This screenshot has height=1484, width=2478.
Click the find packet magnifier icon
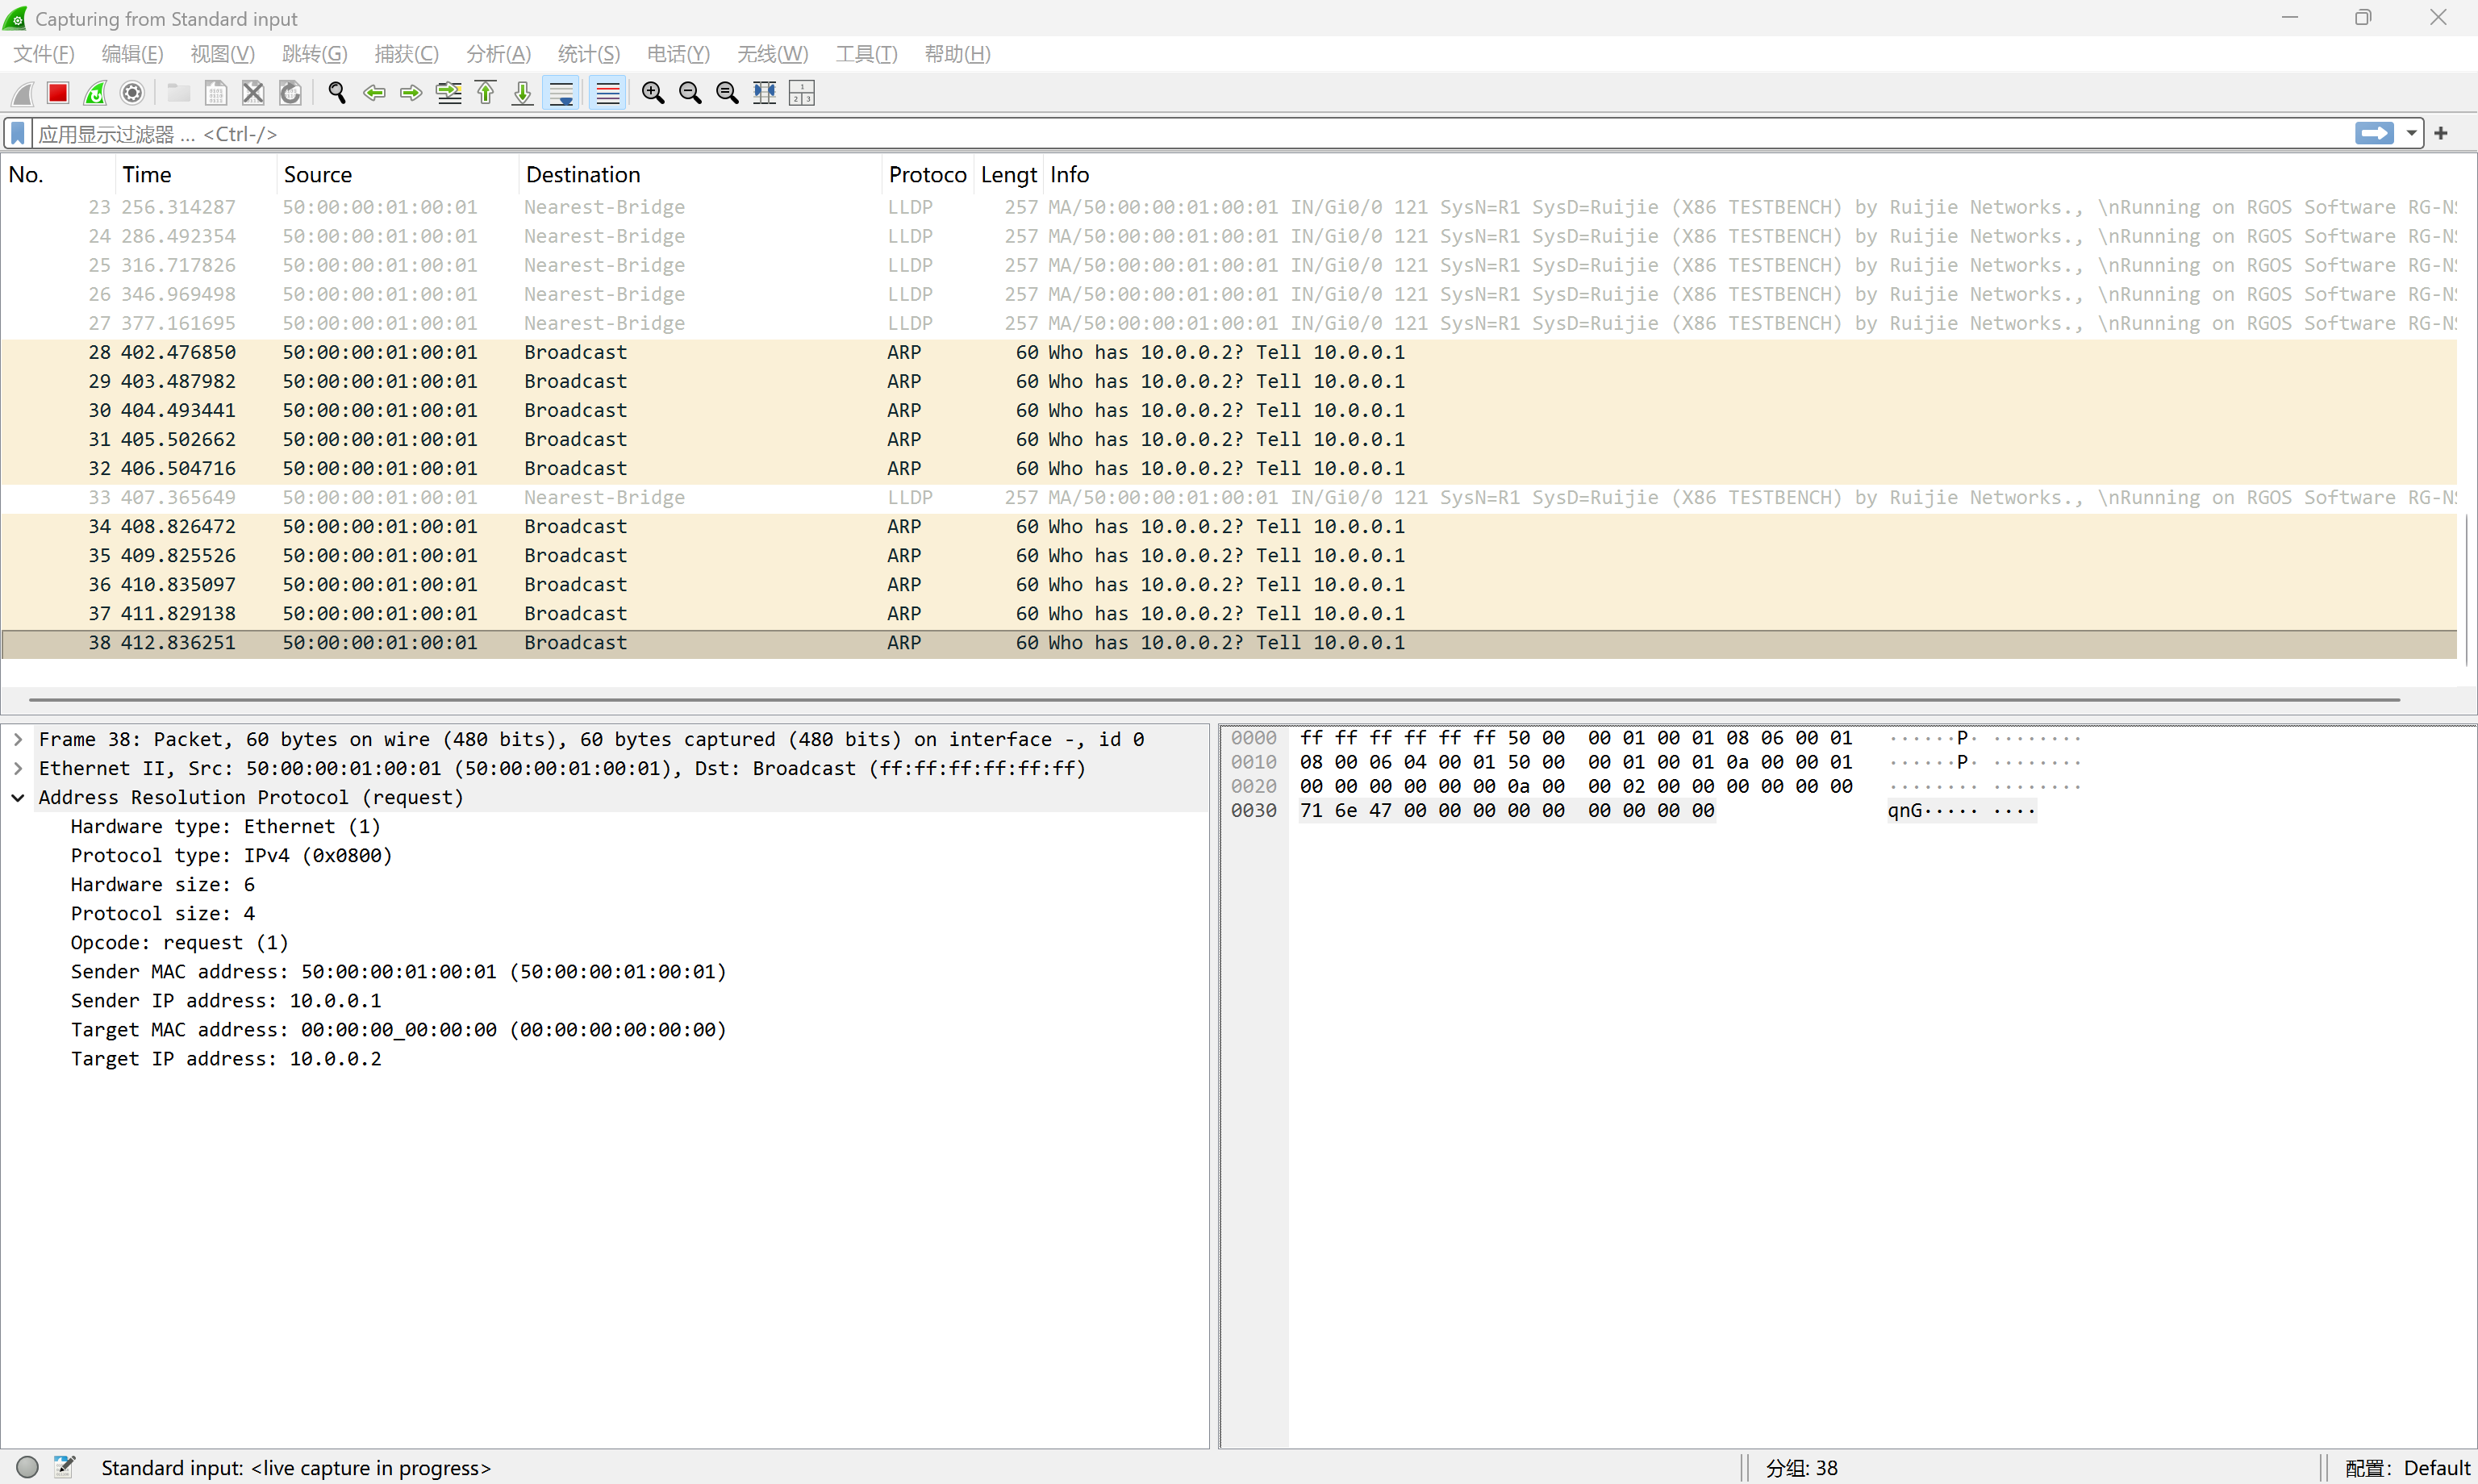pos(337,93)
